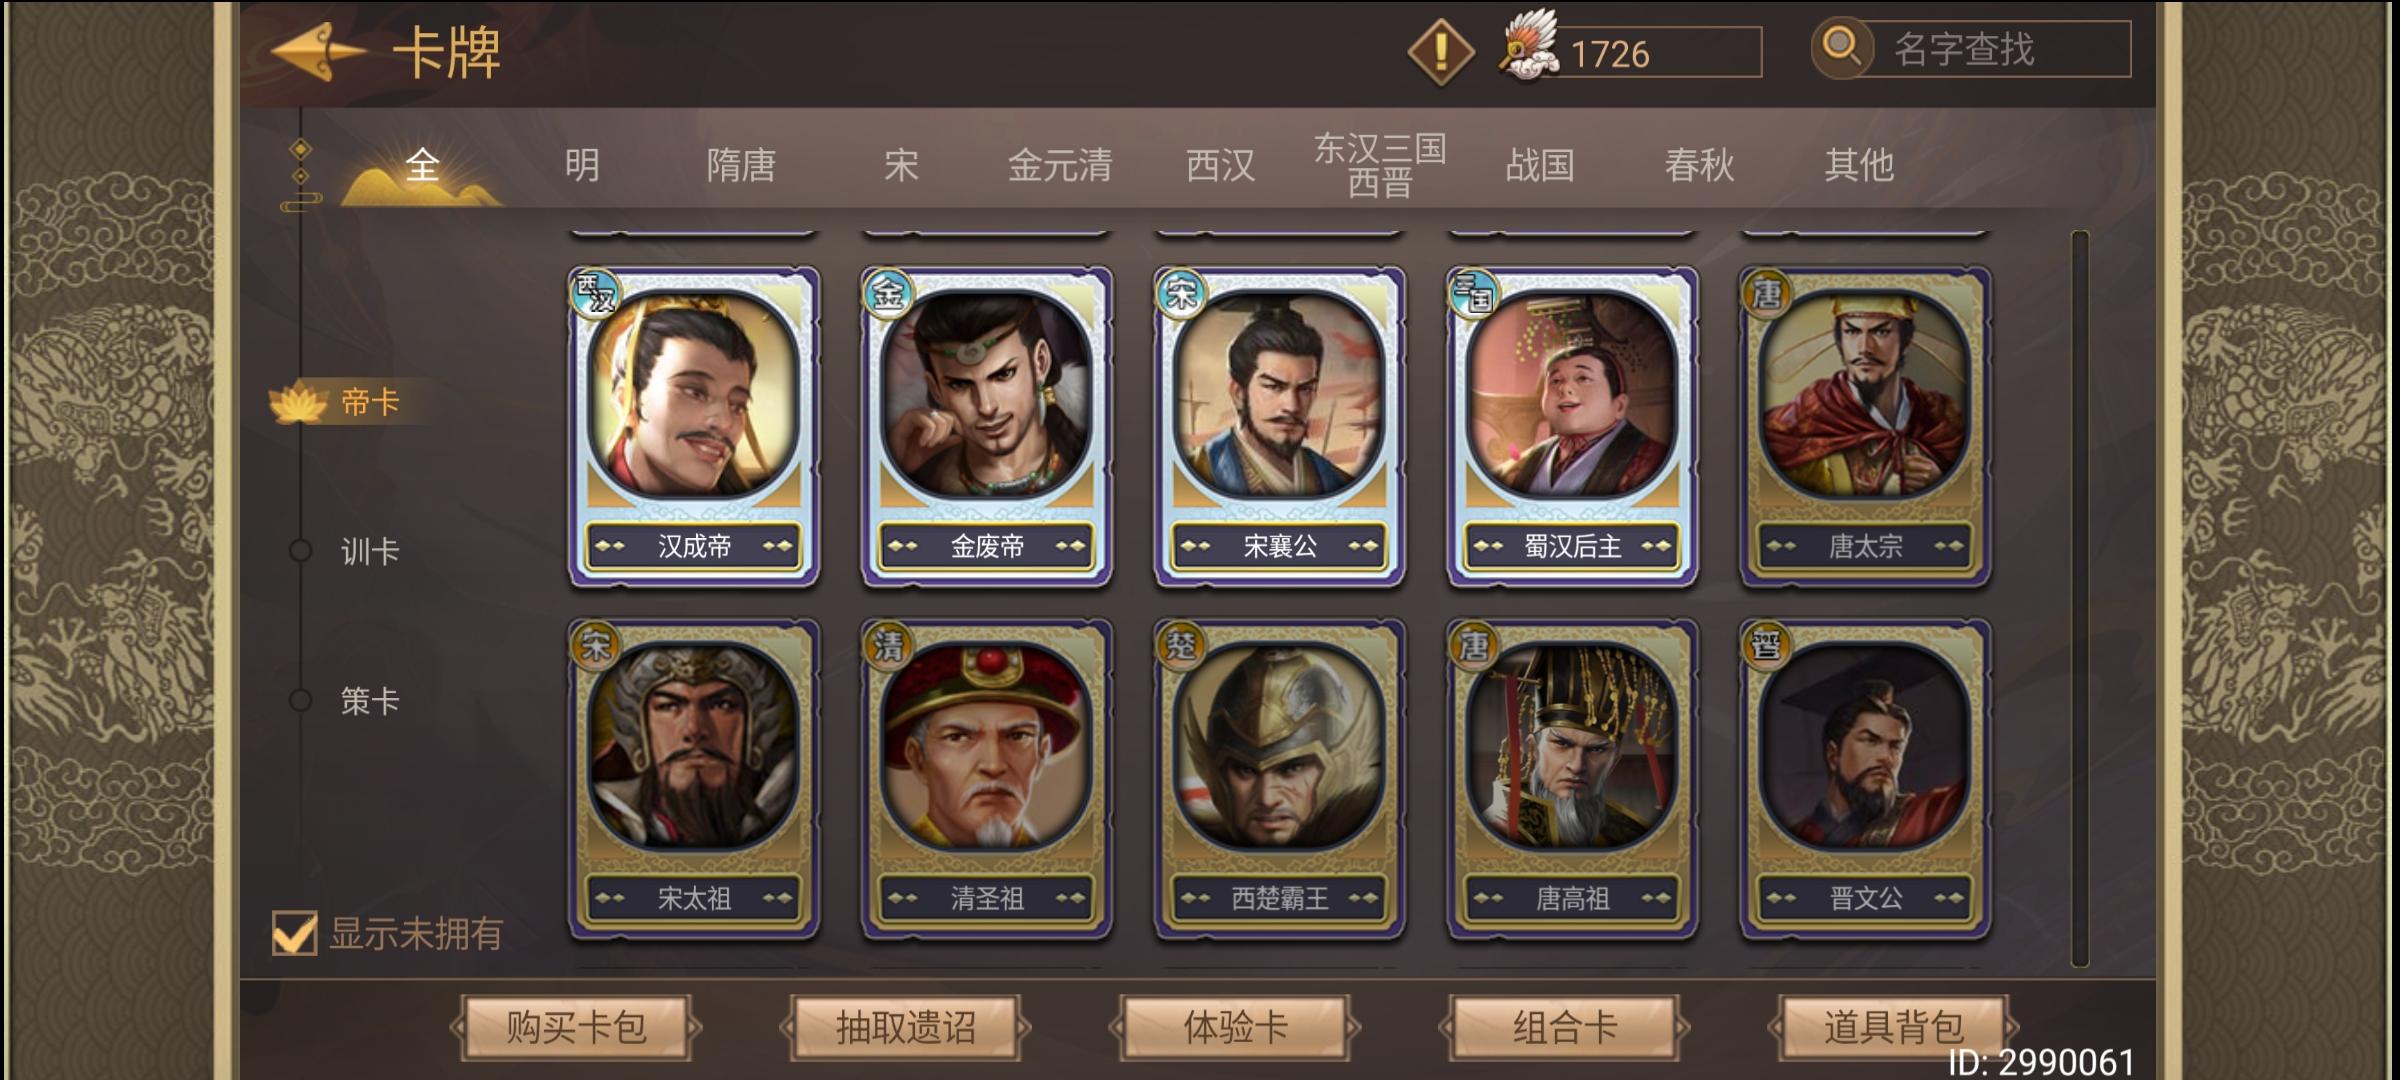Click the back arrow icon beside 卡牌

(318, 52)
